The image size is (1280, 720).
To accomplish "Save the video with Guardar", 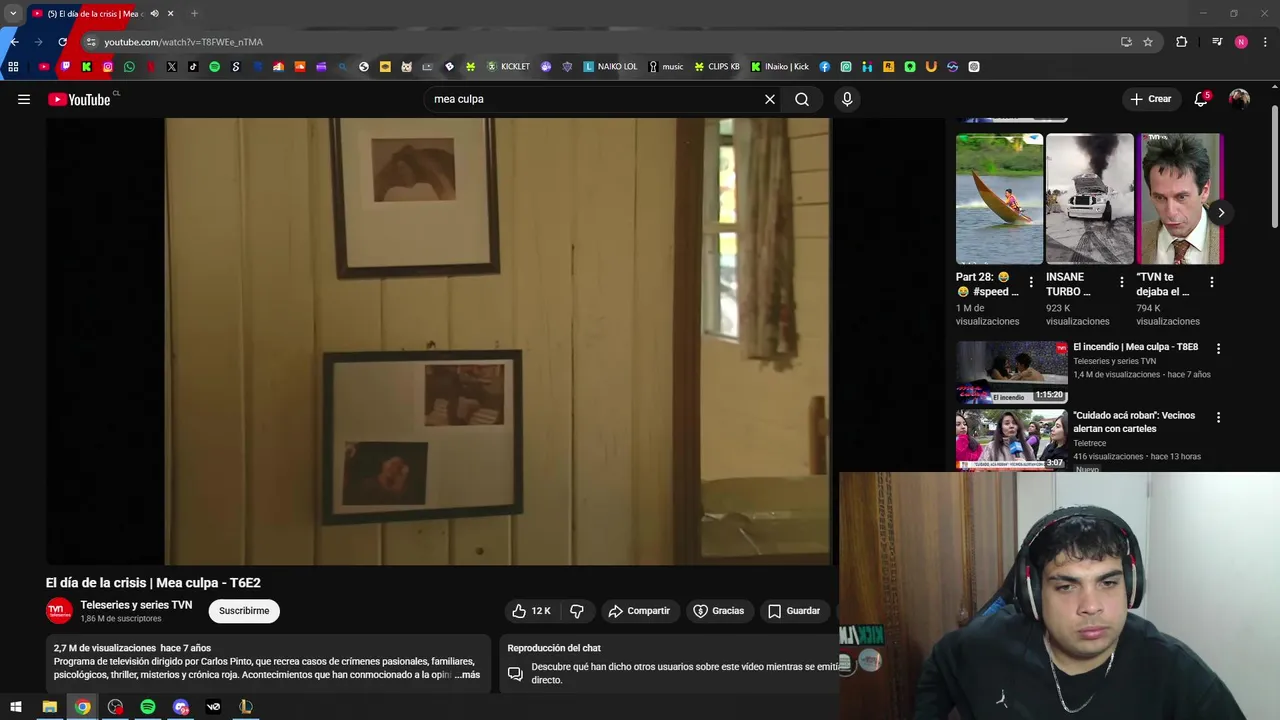I will [x=795, y=611].
